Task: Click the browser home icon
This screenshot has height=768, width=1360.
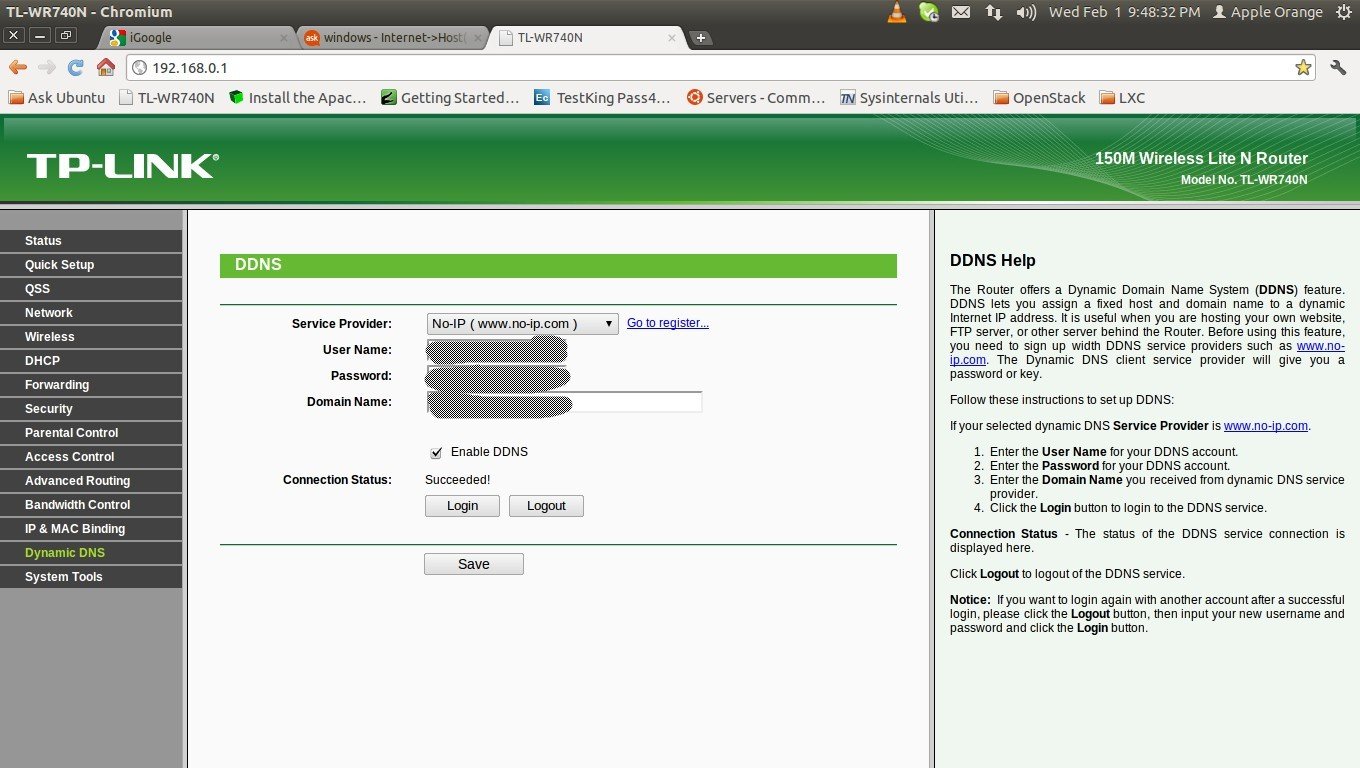Action: [x=106, y=67]
